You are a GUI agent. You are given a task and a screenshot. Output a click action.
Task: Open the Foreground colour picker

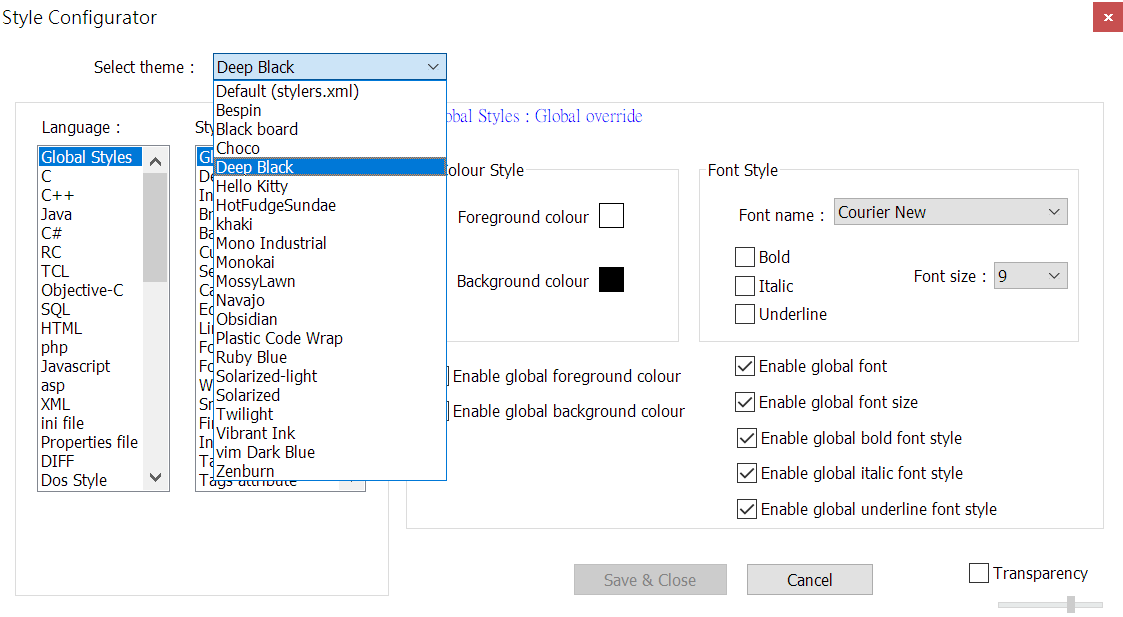[x=611, y=215]
